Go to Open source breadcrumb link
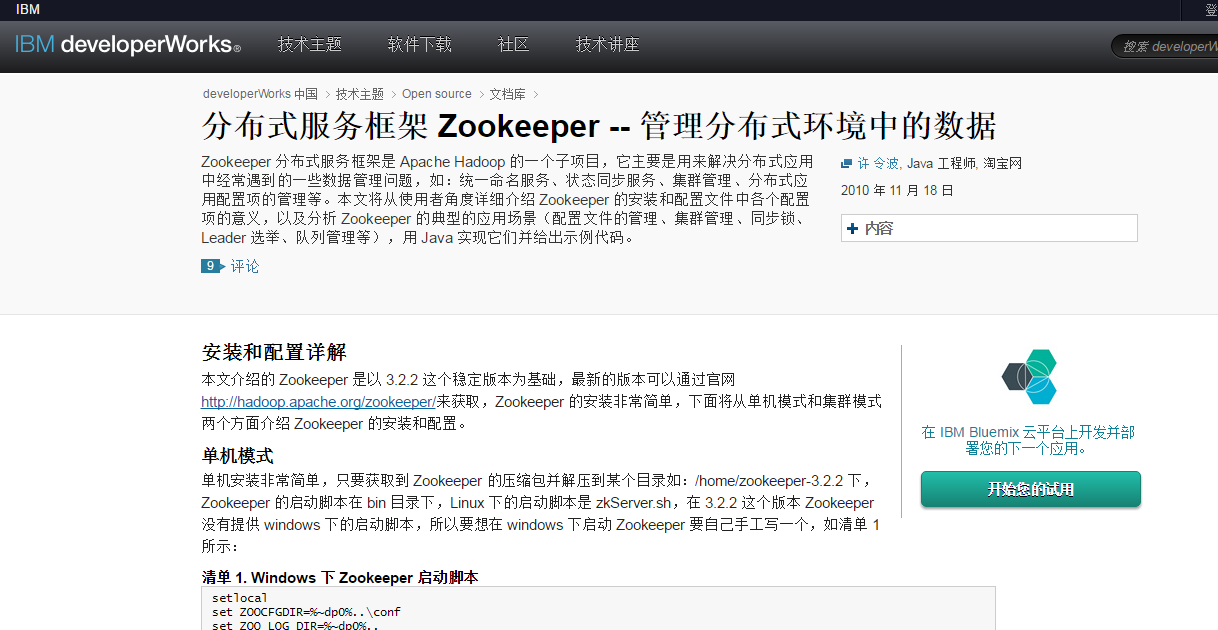 coord(437,94)
